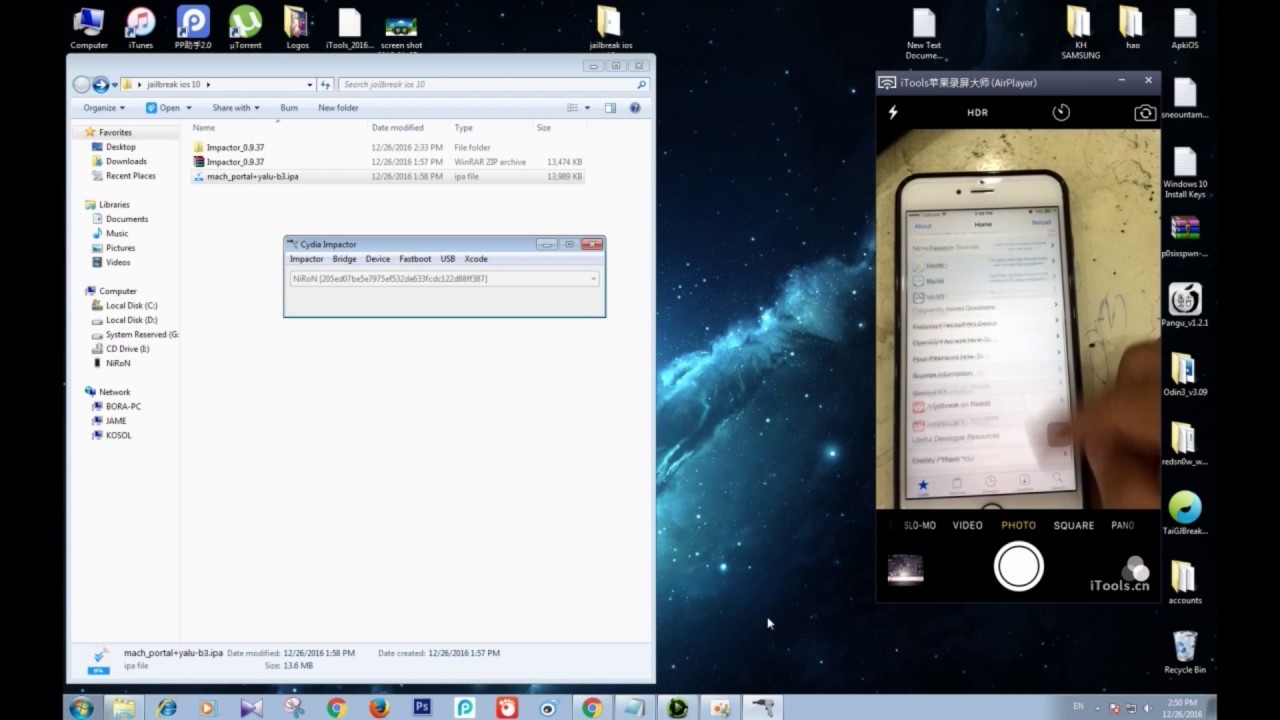Open Firefox from the taskbar
Screen dimensions: 1280x720
tap(379, 708)
